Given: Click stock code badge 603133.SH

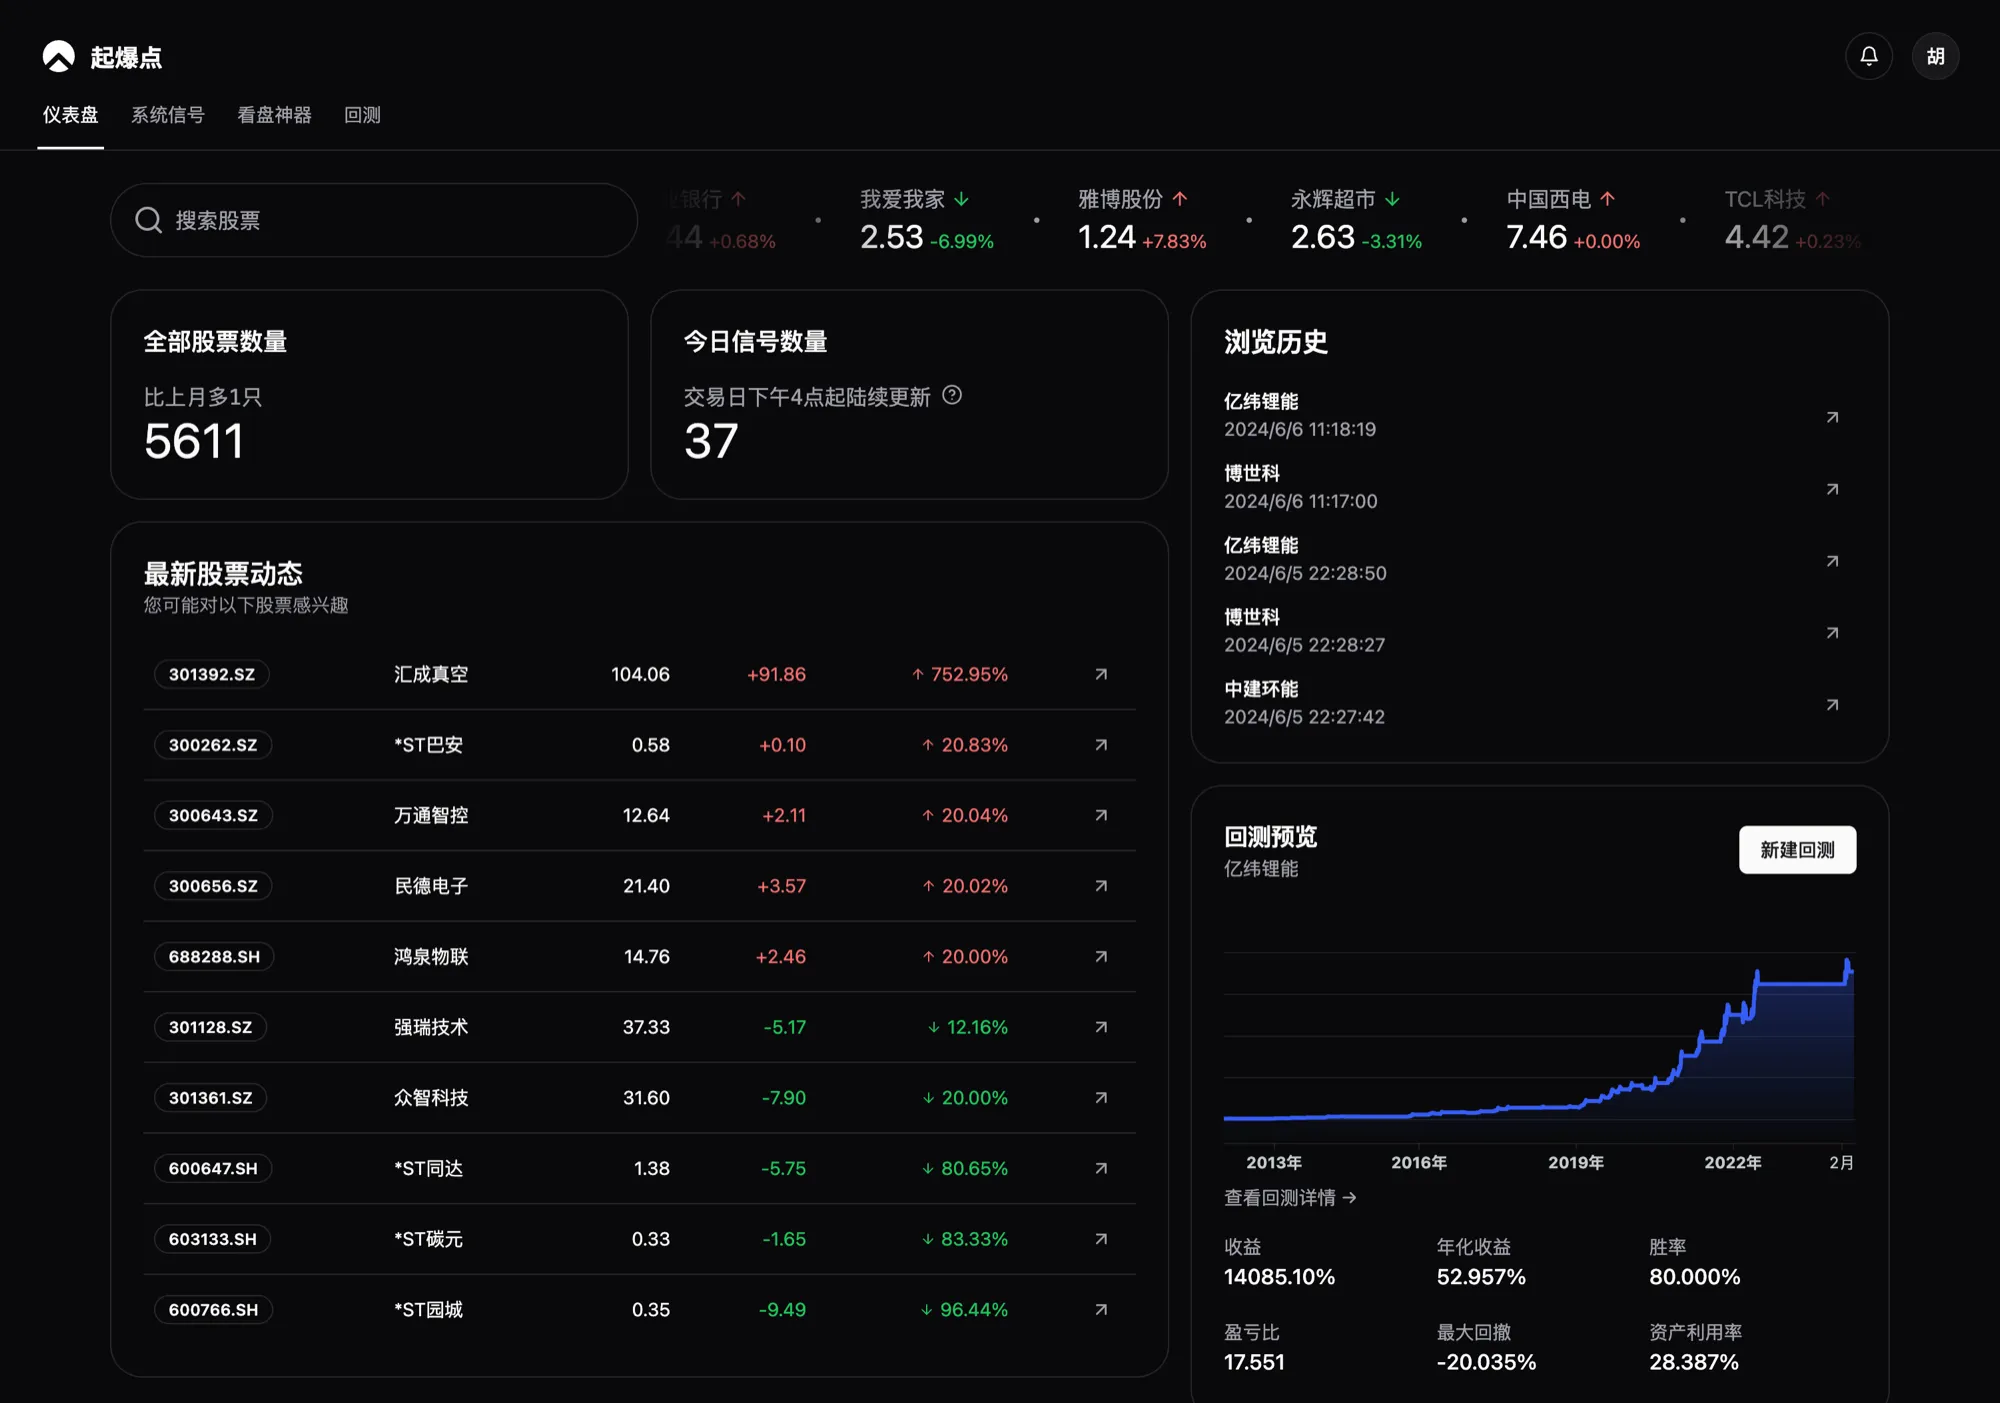Looking at the screenshot, I should [213, 1239].
